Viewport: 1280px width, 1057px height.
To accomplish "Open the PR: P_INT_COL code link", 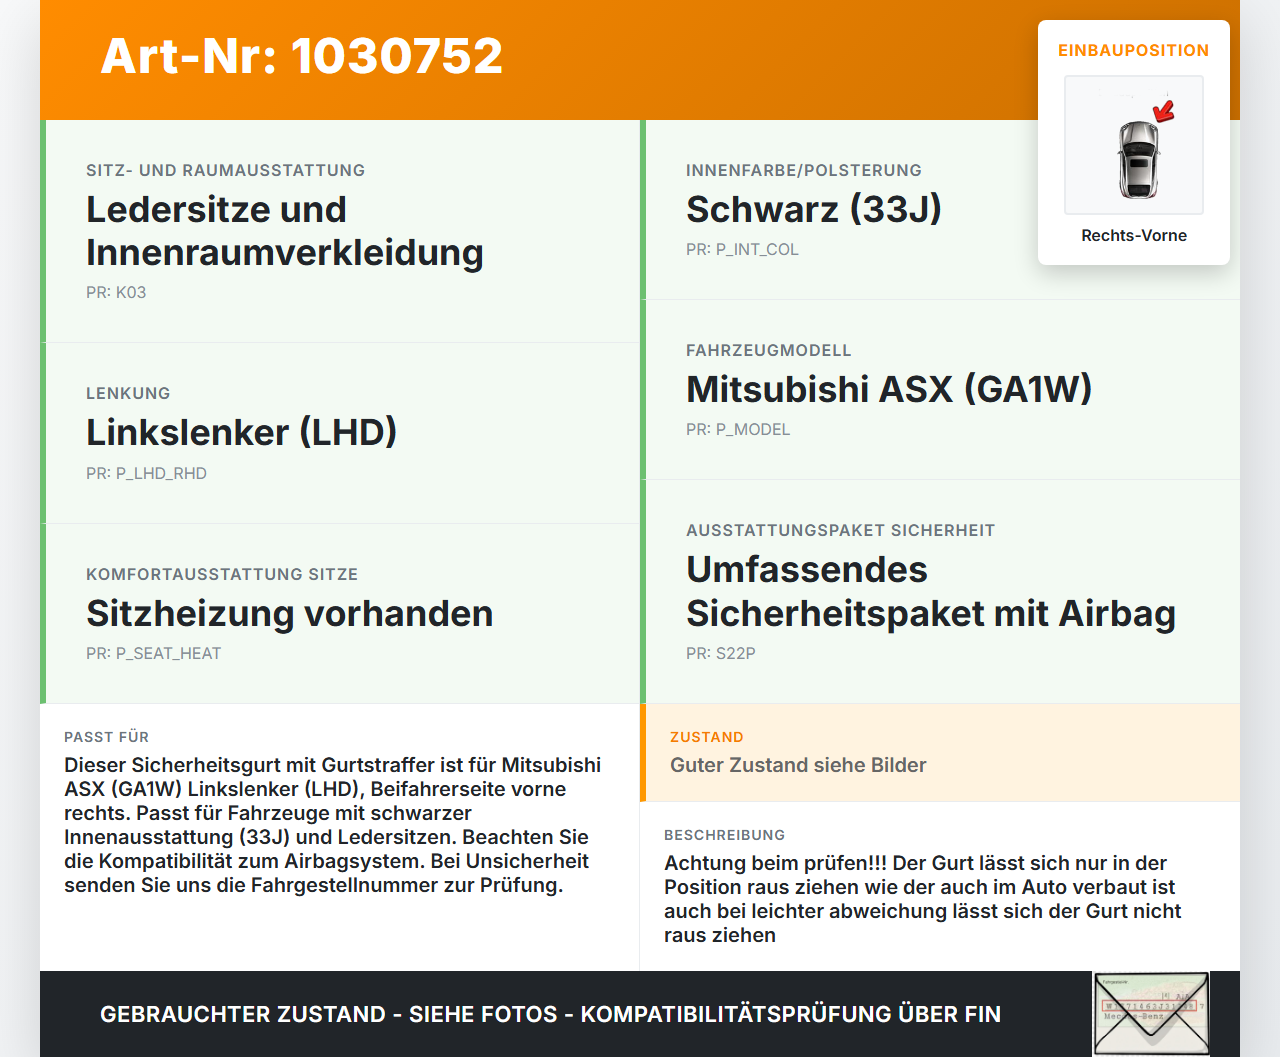I will [x=742, y=249].
